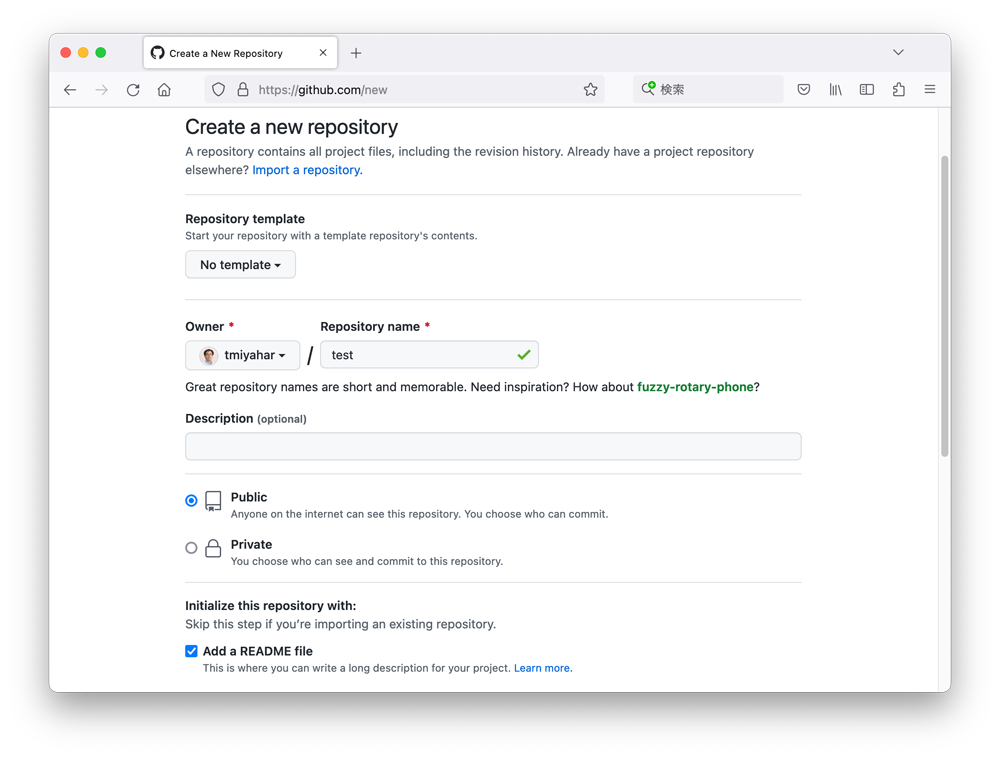Viewport: 1000px width, 757px height.
Task: Open the Firefox hamburger menu
Action: 930,90
